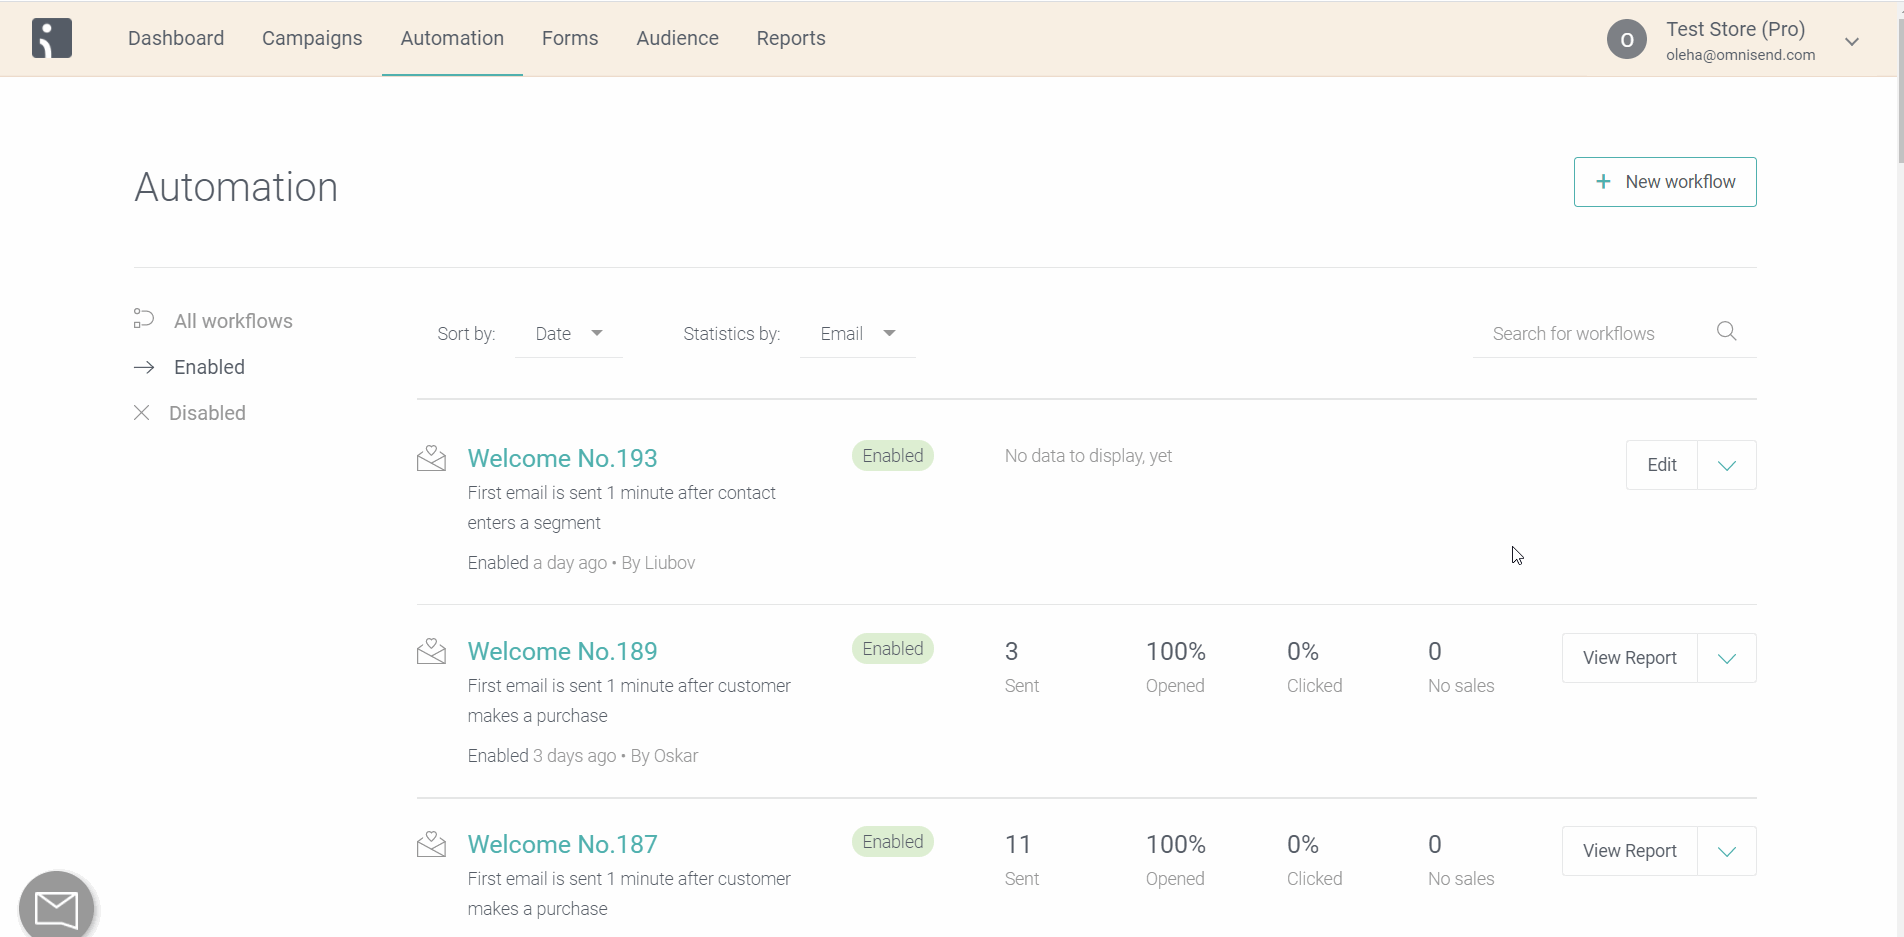Click the account avatar circle
The height and width of the screenshot is (937, 1904).
[1626, 40]
